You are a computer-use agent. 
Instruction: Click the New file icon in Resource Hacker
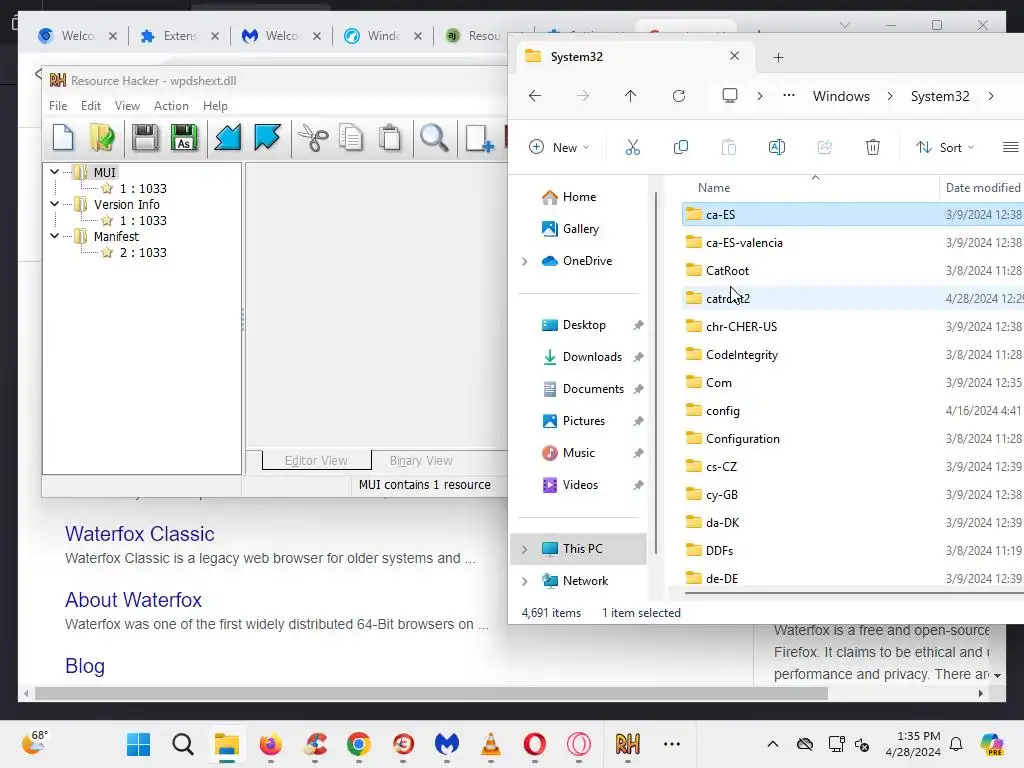pyautogui.click(x=63, y=138)
